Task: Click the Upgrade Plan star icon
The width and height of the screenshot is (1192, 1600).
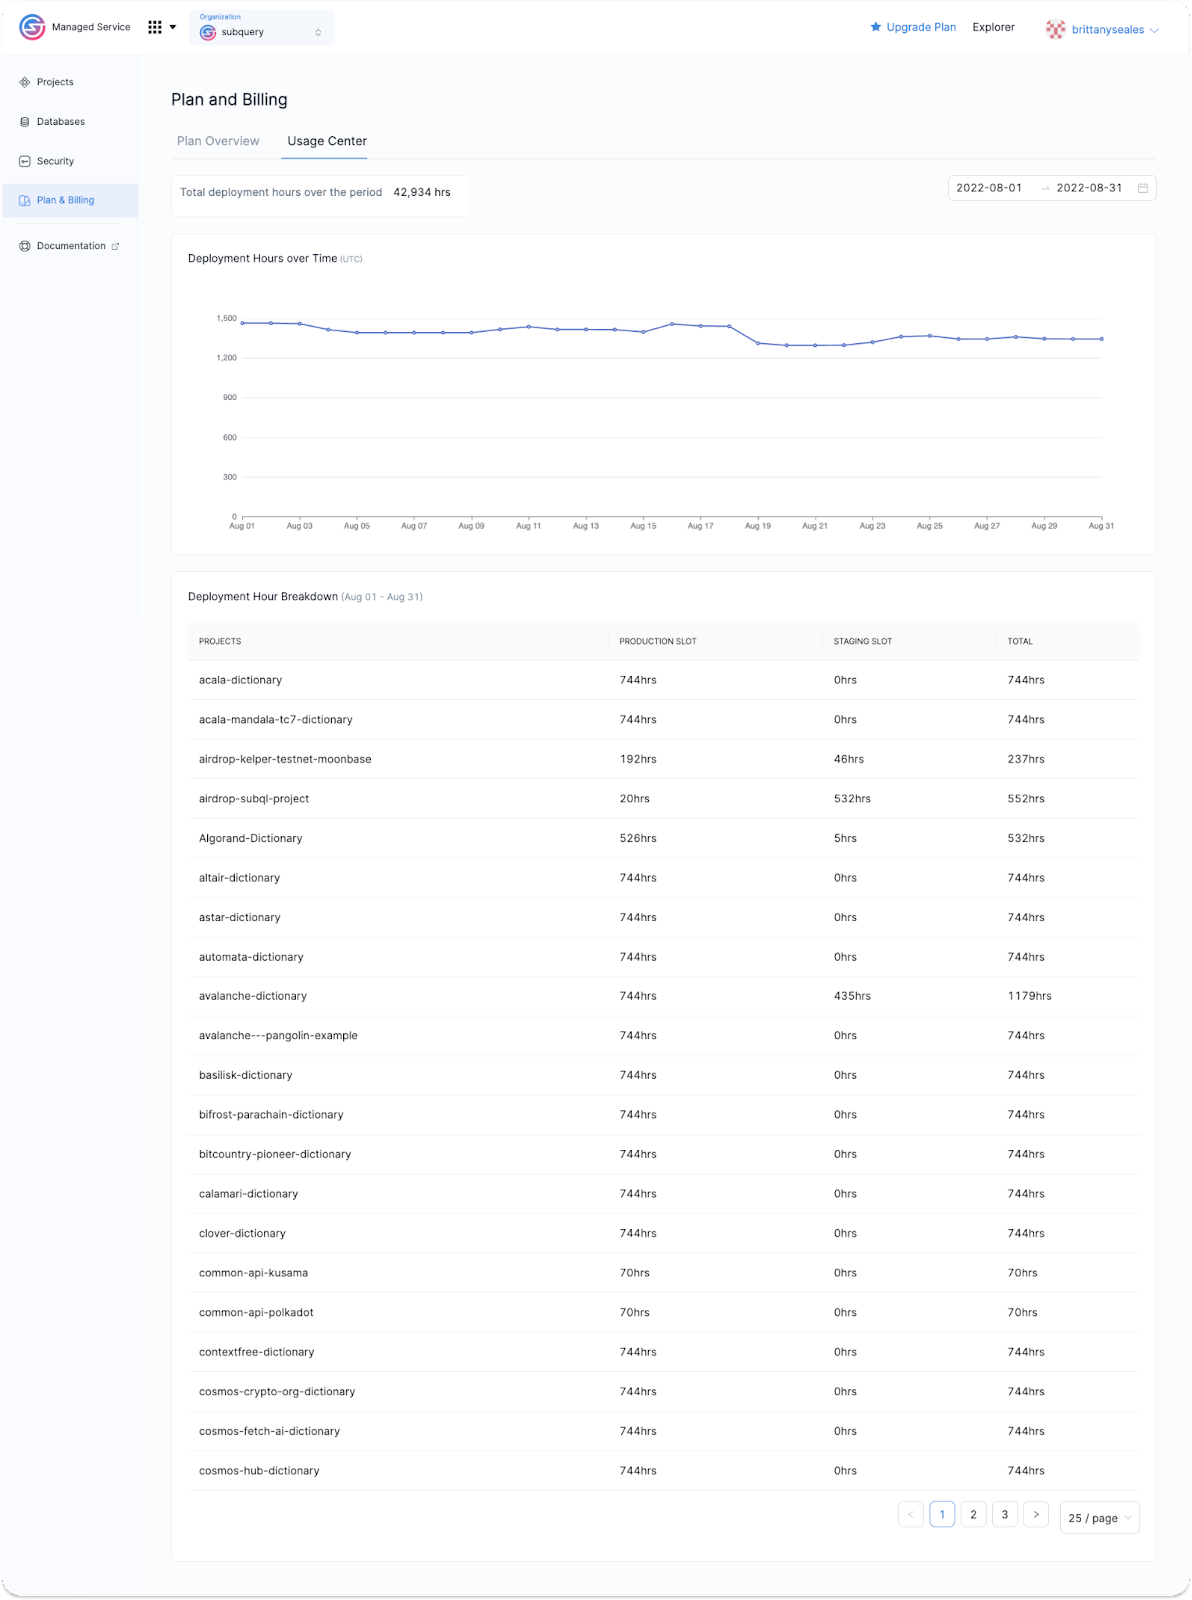Action: pos(876,27)
